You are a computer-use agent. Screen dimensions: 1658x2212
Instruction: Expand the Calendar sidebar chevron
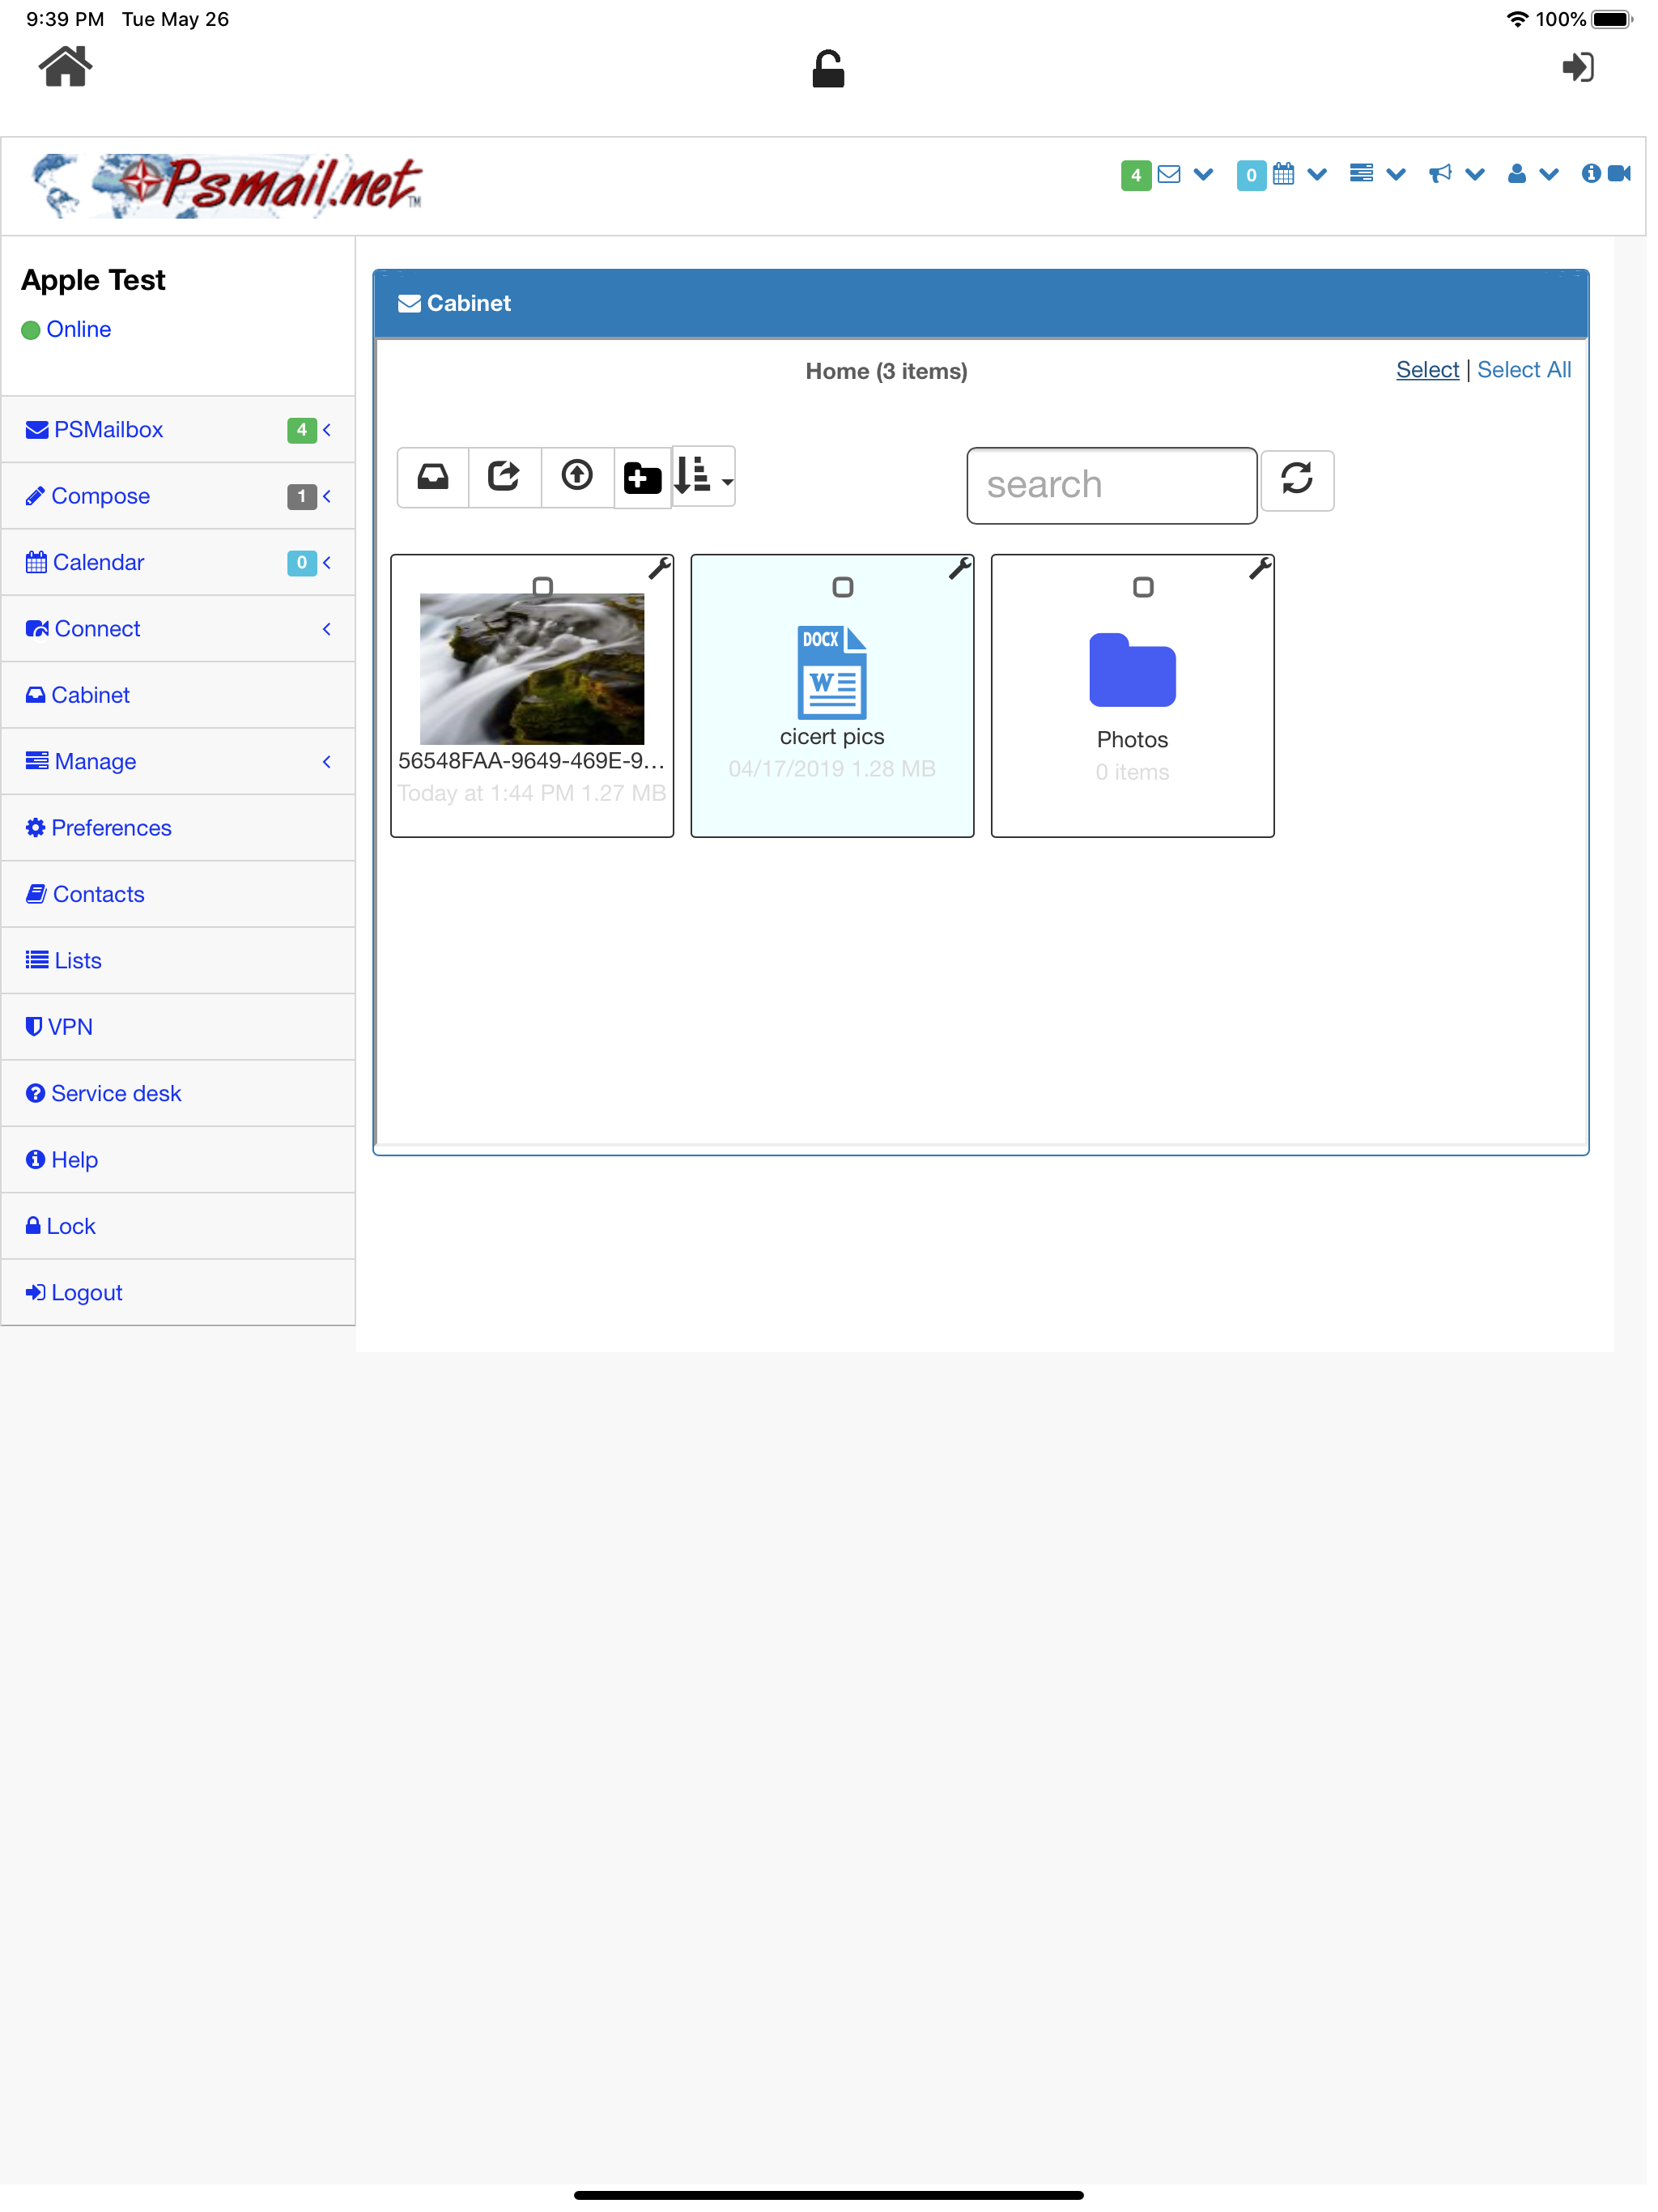(326, 563)
